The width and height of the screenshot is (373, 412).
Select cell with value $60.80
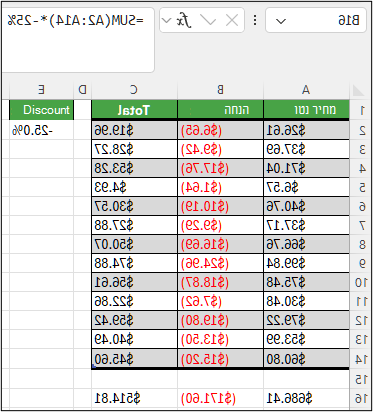pyautogui.click(x=306, y=359)
